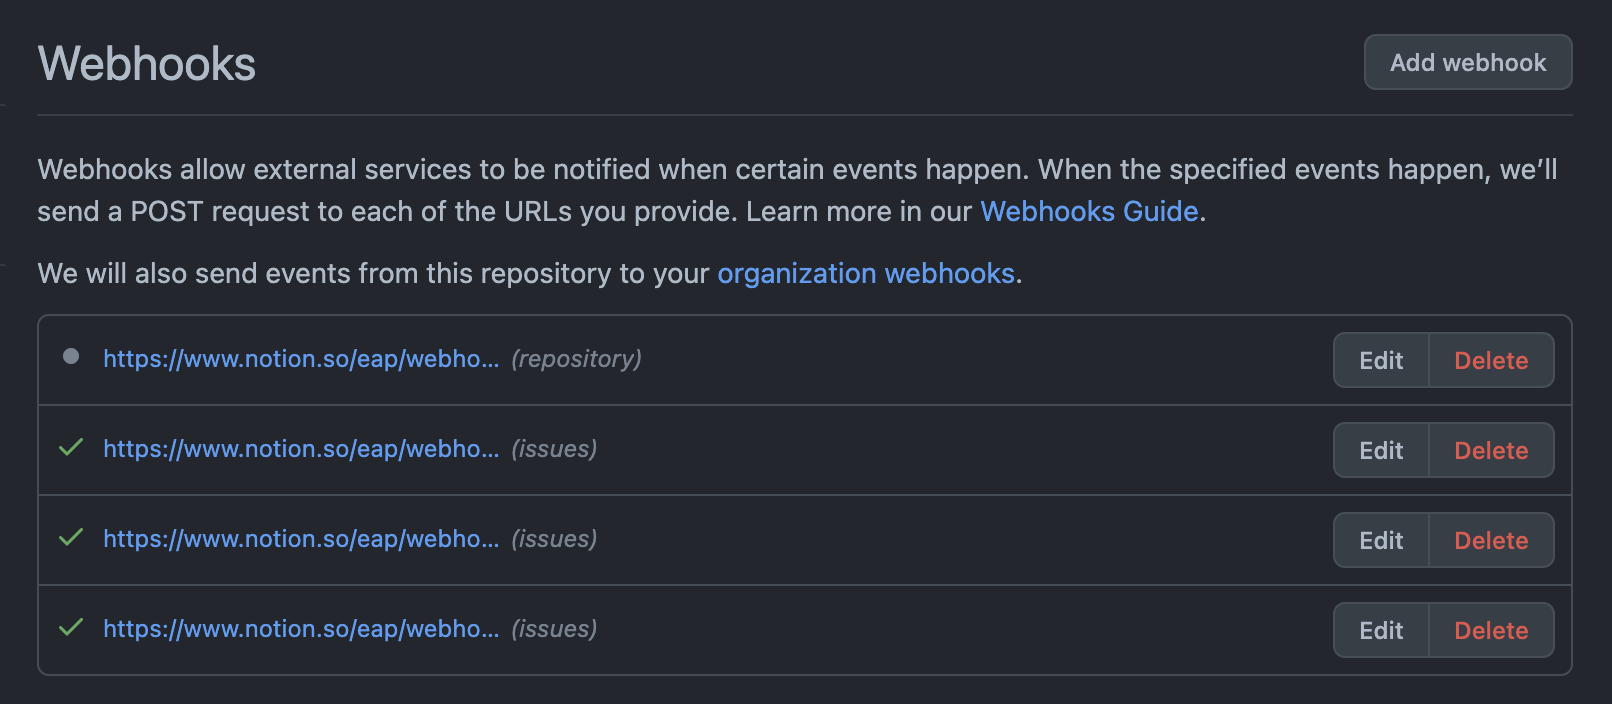Click green checkmark on second issues webhook
This screenshot has width=1612, height=704.
pyautogui.click(x=71, y=537)
